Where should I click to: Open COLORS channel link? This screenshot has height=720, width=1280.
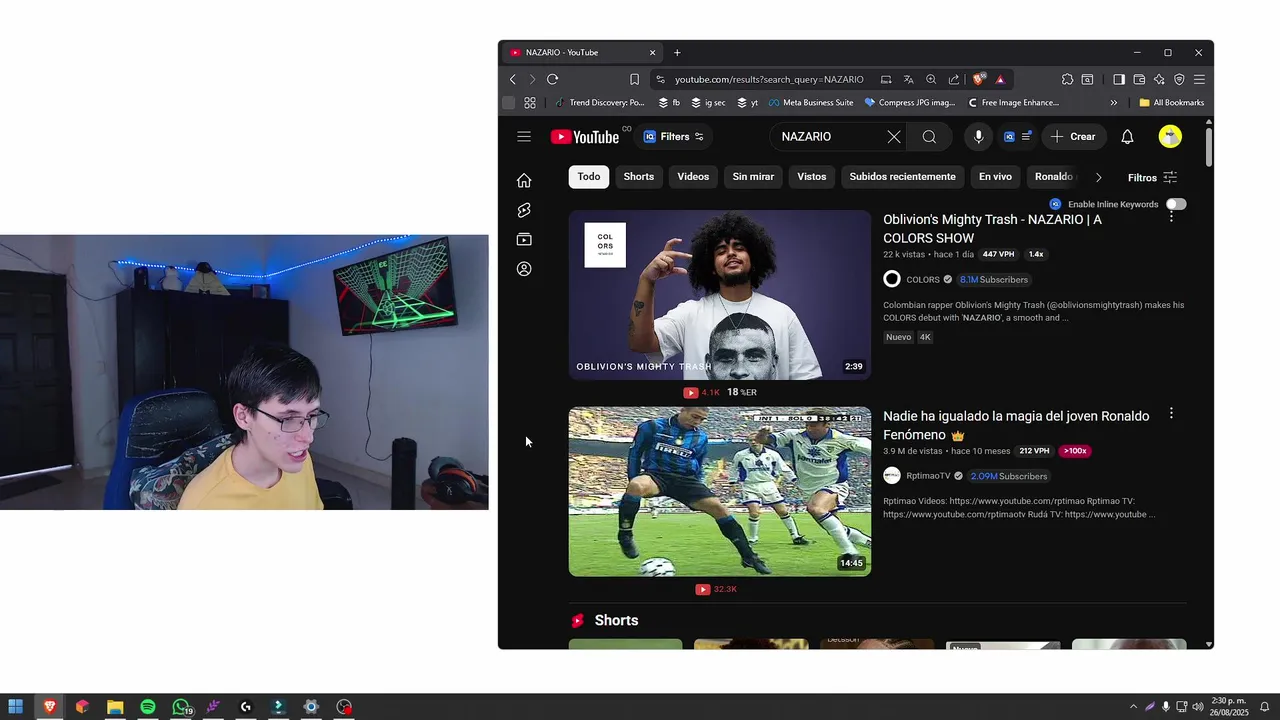click(x=922, y=280)
